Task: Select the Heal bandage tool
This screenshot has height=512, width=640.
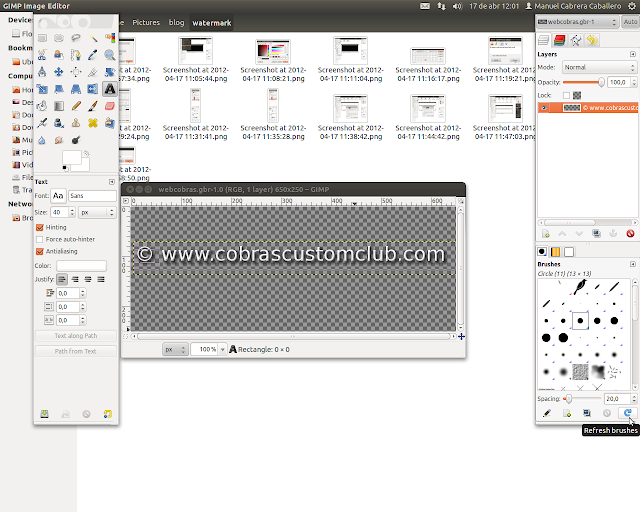Action: coord(93,123)
